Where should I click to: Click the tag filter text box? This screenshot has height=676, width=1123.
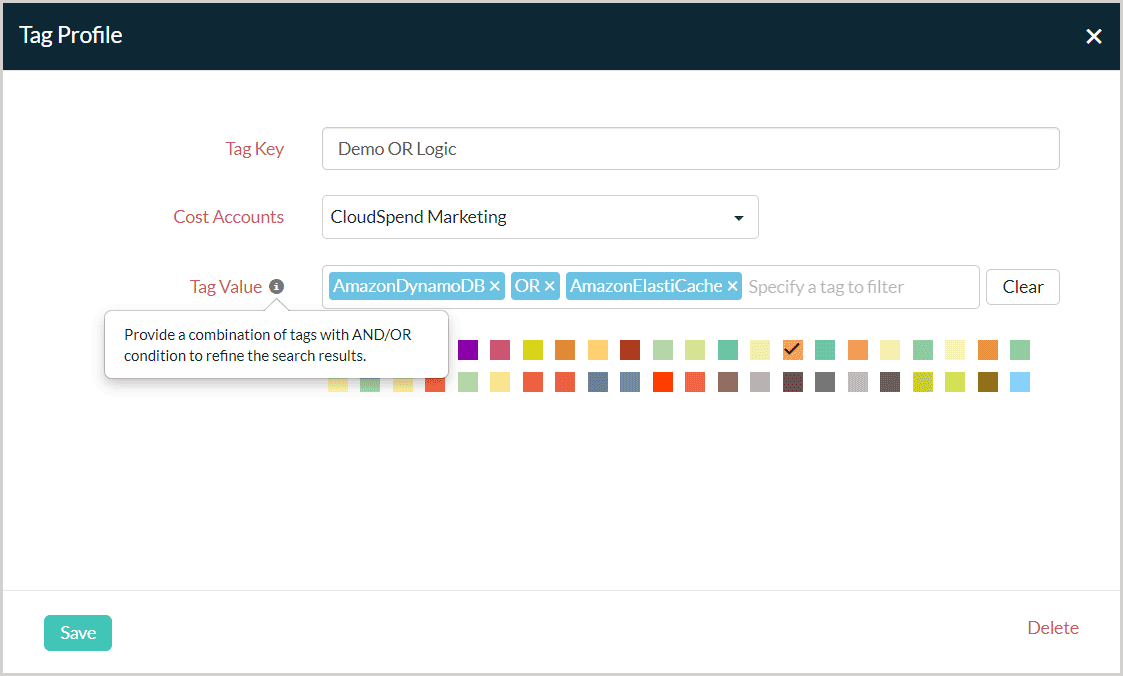(858, 287)
